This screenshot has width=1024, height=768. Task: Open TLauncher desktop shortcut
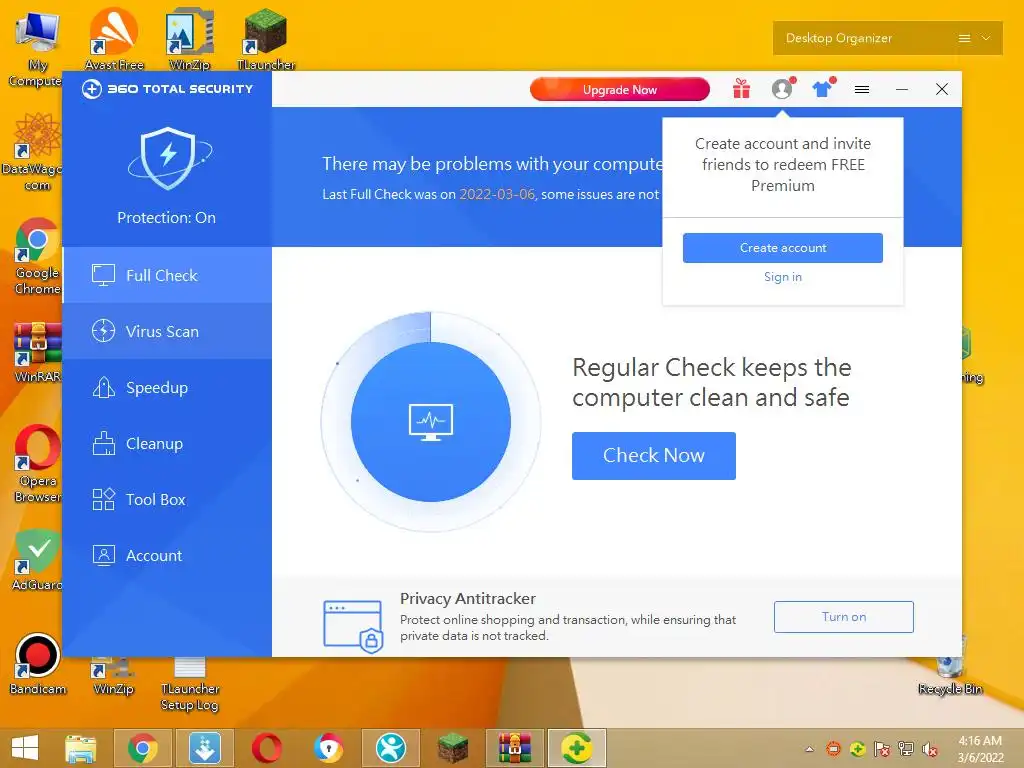265,38
